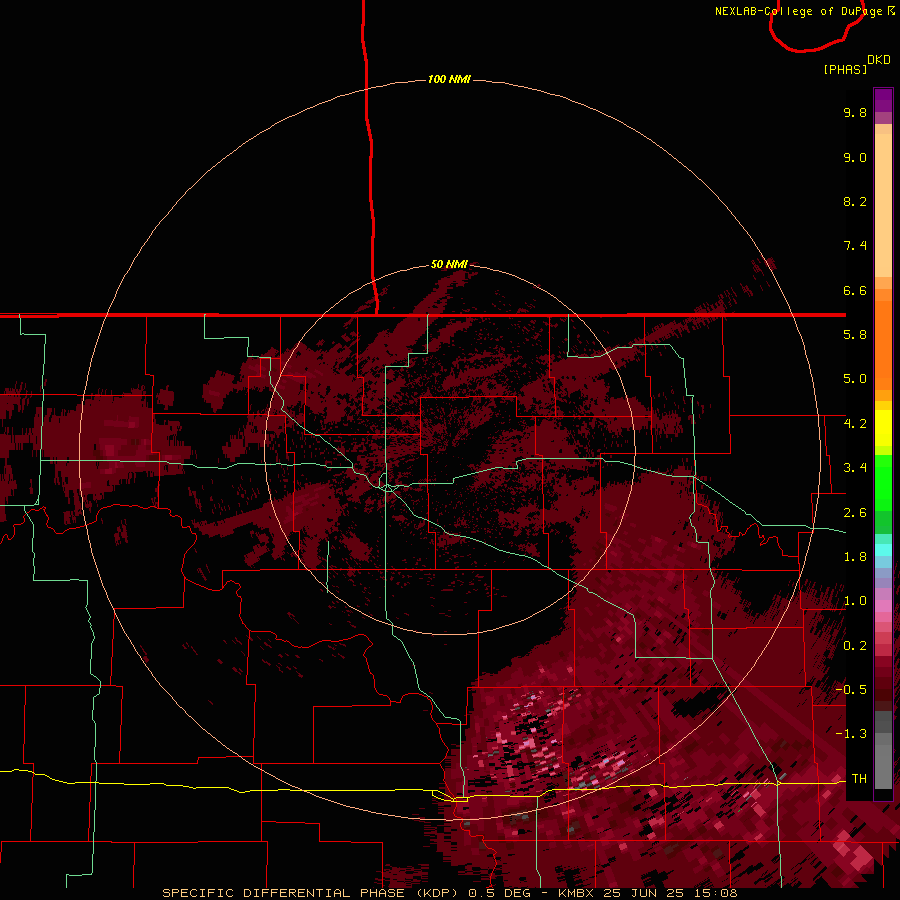This screenshot has height=900, width=900.
Task: Click the TH threshold label on scale
Action: (859, 778)
